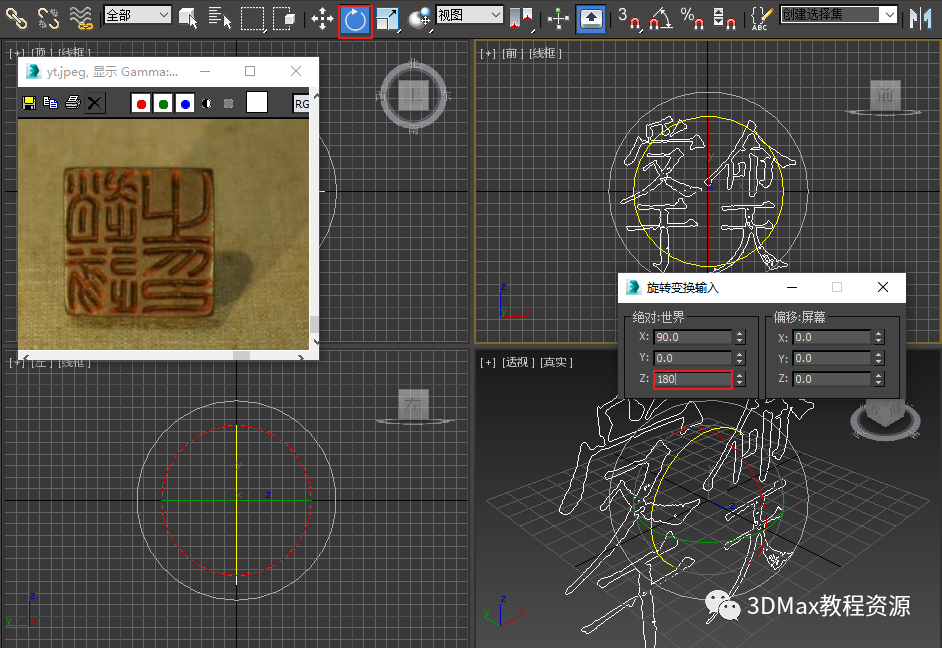The height and width of the screenshot is (648, 942).
Task: Activate the Select and Rotate tool
Action: point(355,20)
